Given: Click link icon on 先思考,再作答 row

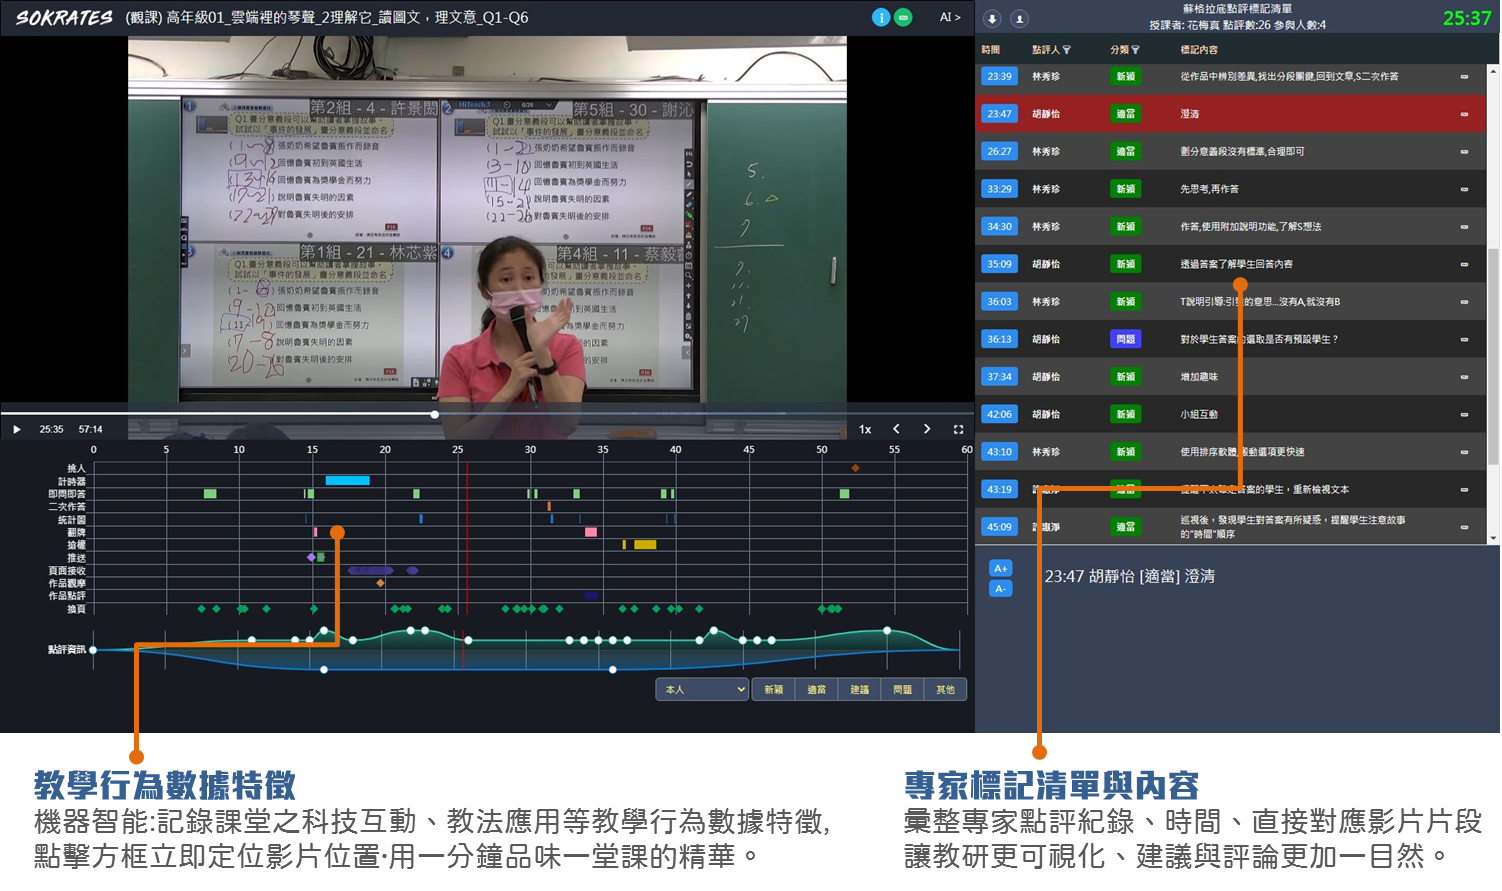Looking at the screenshot, I should (1464, 189).
